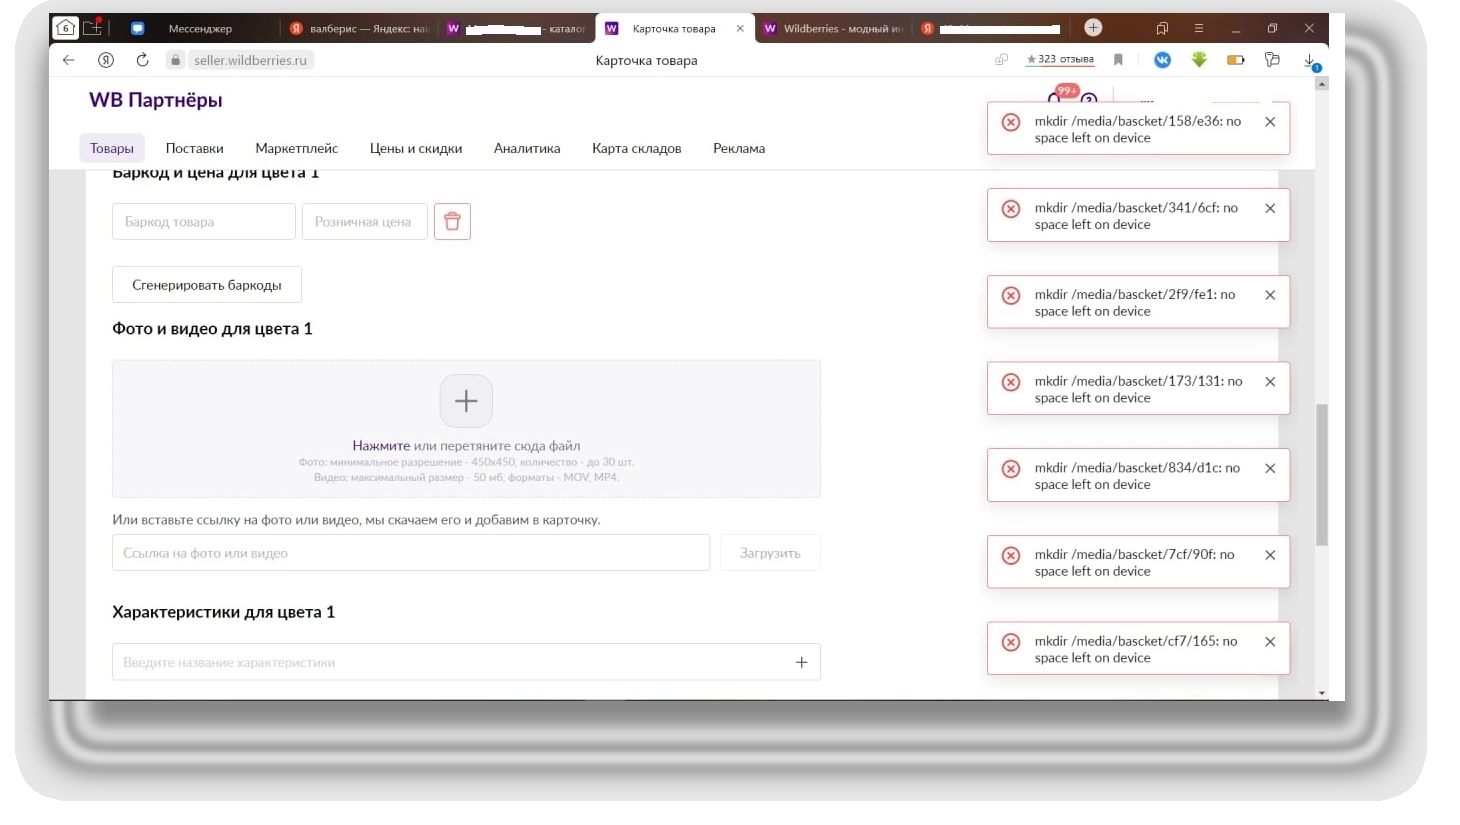The height and width of the screenshot is (825, 1460).
Task: Click the battery saver icon
Action: 1236,60
